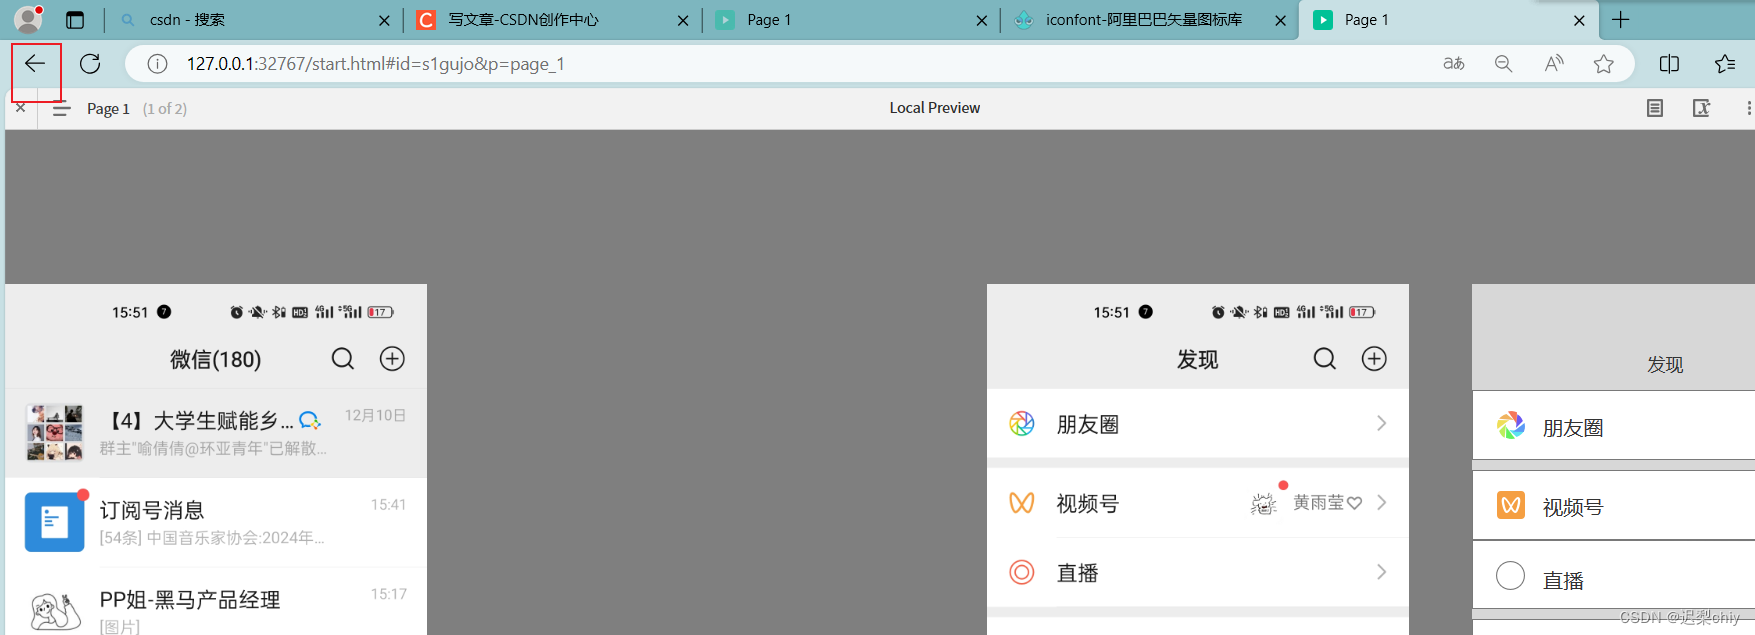Open the 订阅号消息 conversation title
The image size is (1755, 635).
152,510
